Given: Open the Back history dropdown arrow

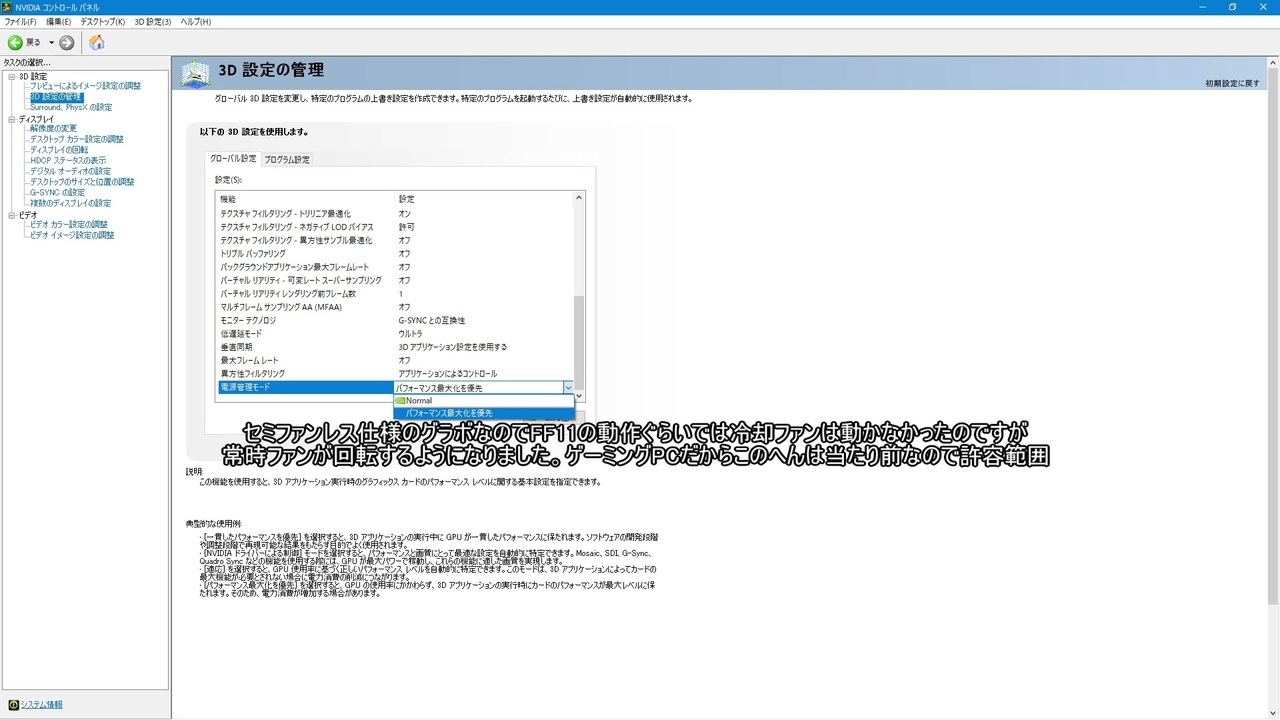Looking at the screenshot, I should pos(51,42).
